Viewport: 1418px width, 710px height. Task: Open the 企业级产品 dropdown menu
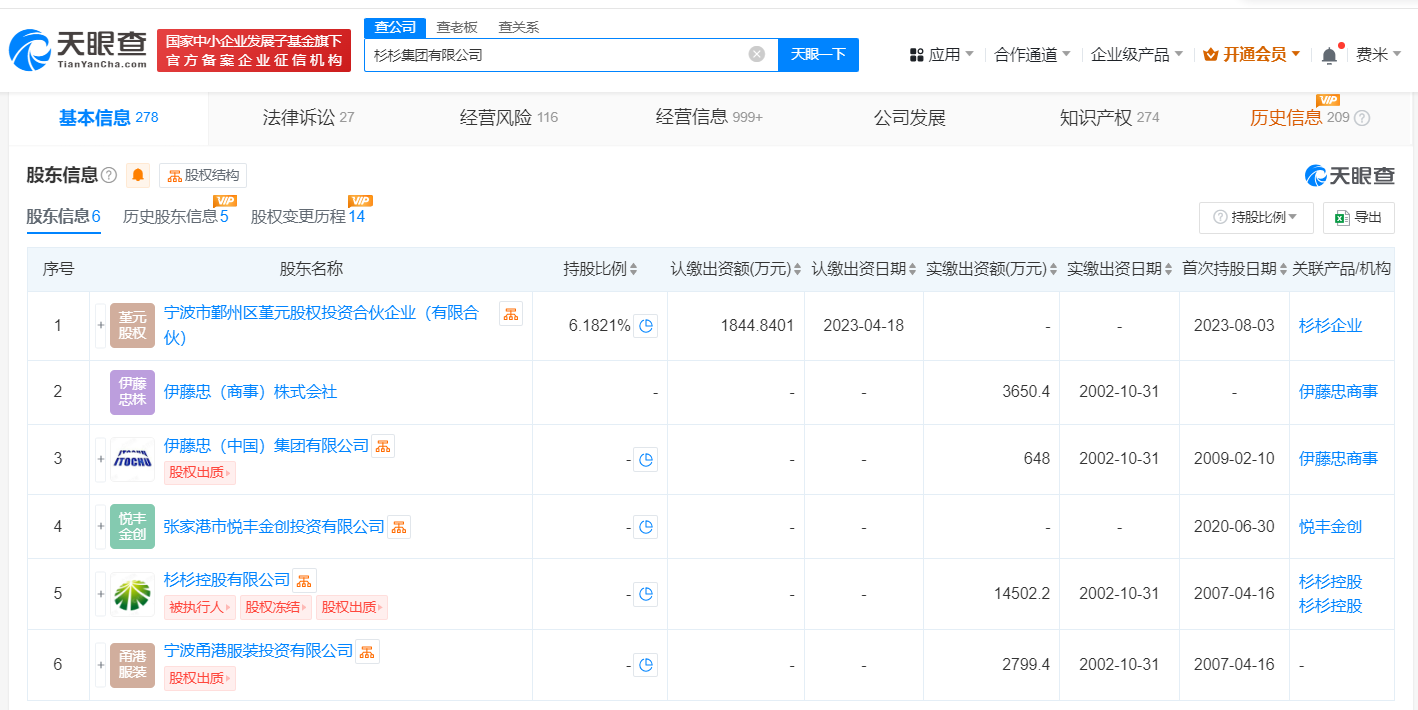pos(1137,55)
